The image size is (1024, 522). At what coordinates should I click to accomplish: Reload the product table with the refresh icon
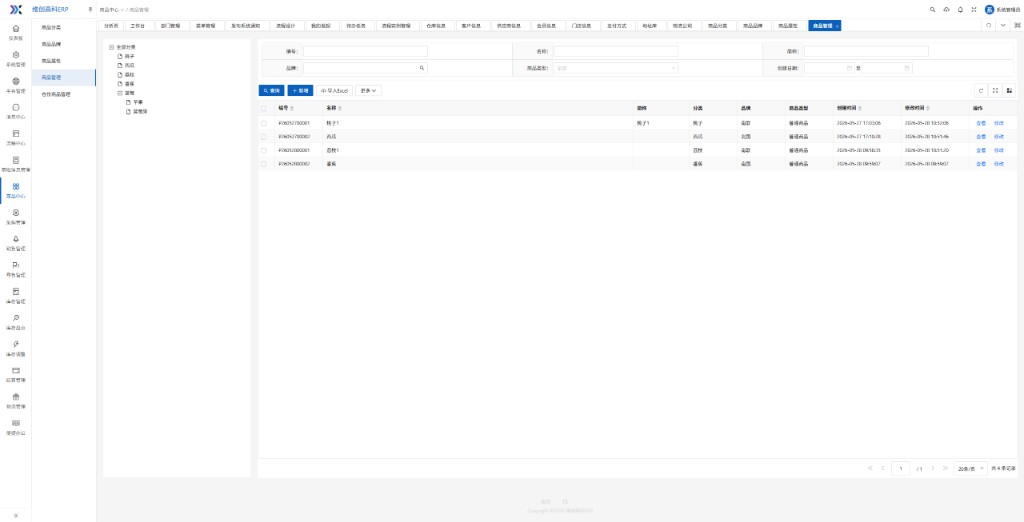pyautogui.click(x=980, y=91)
